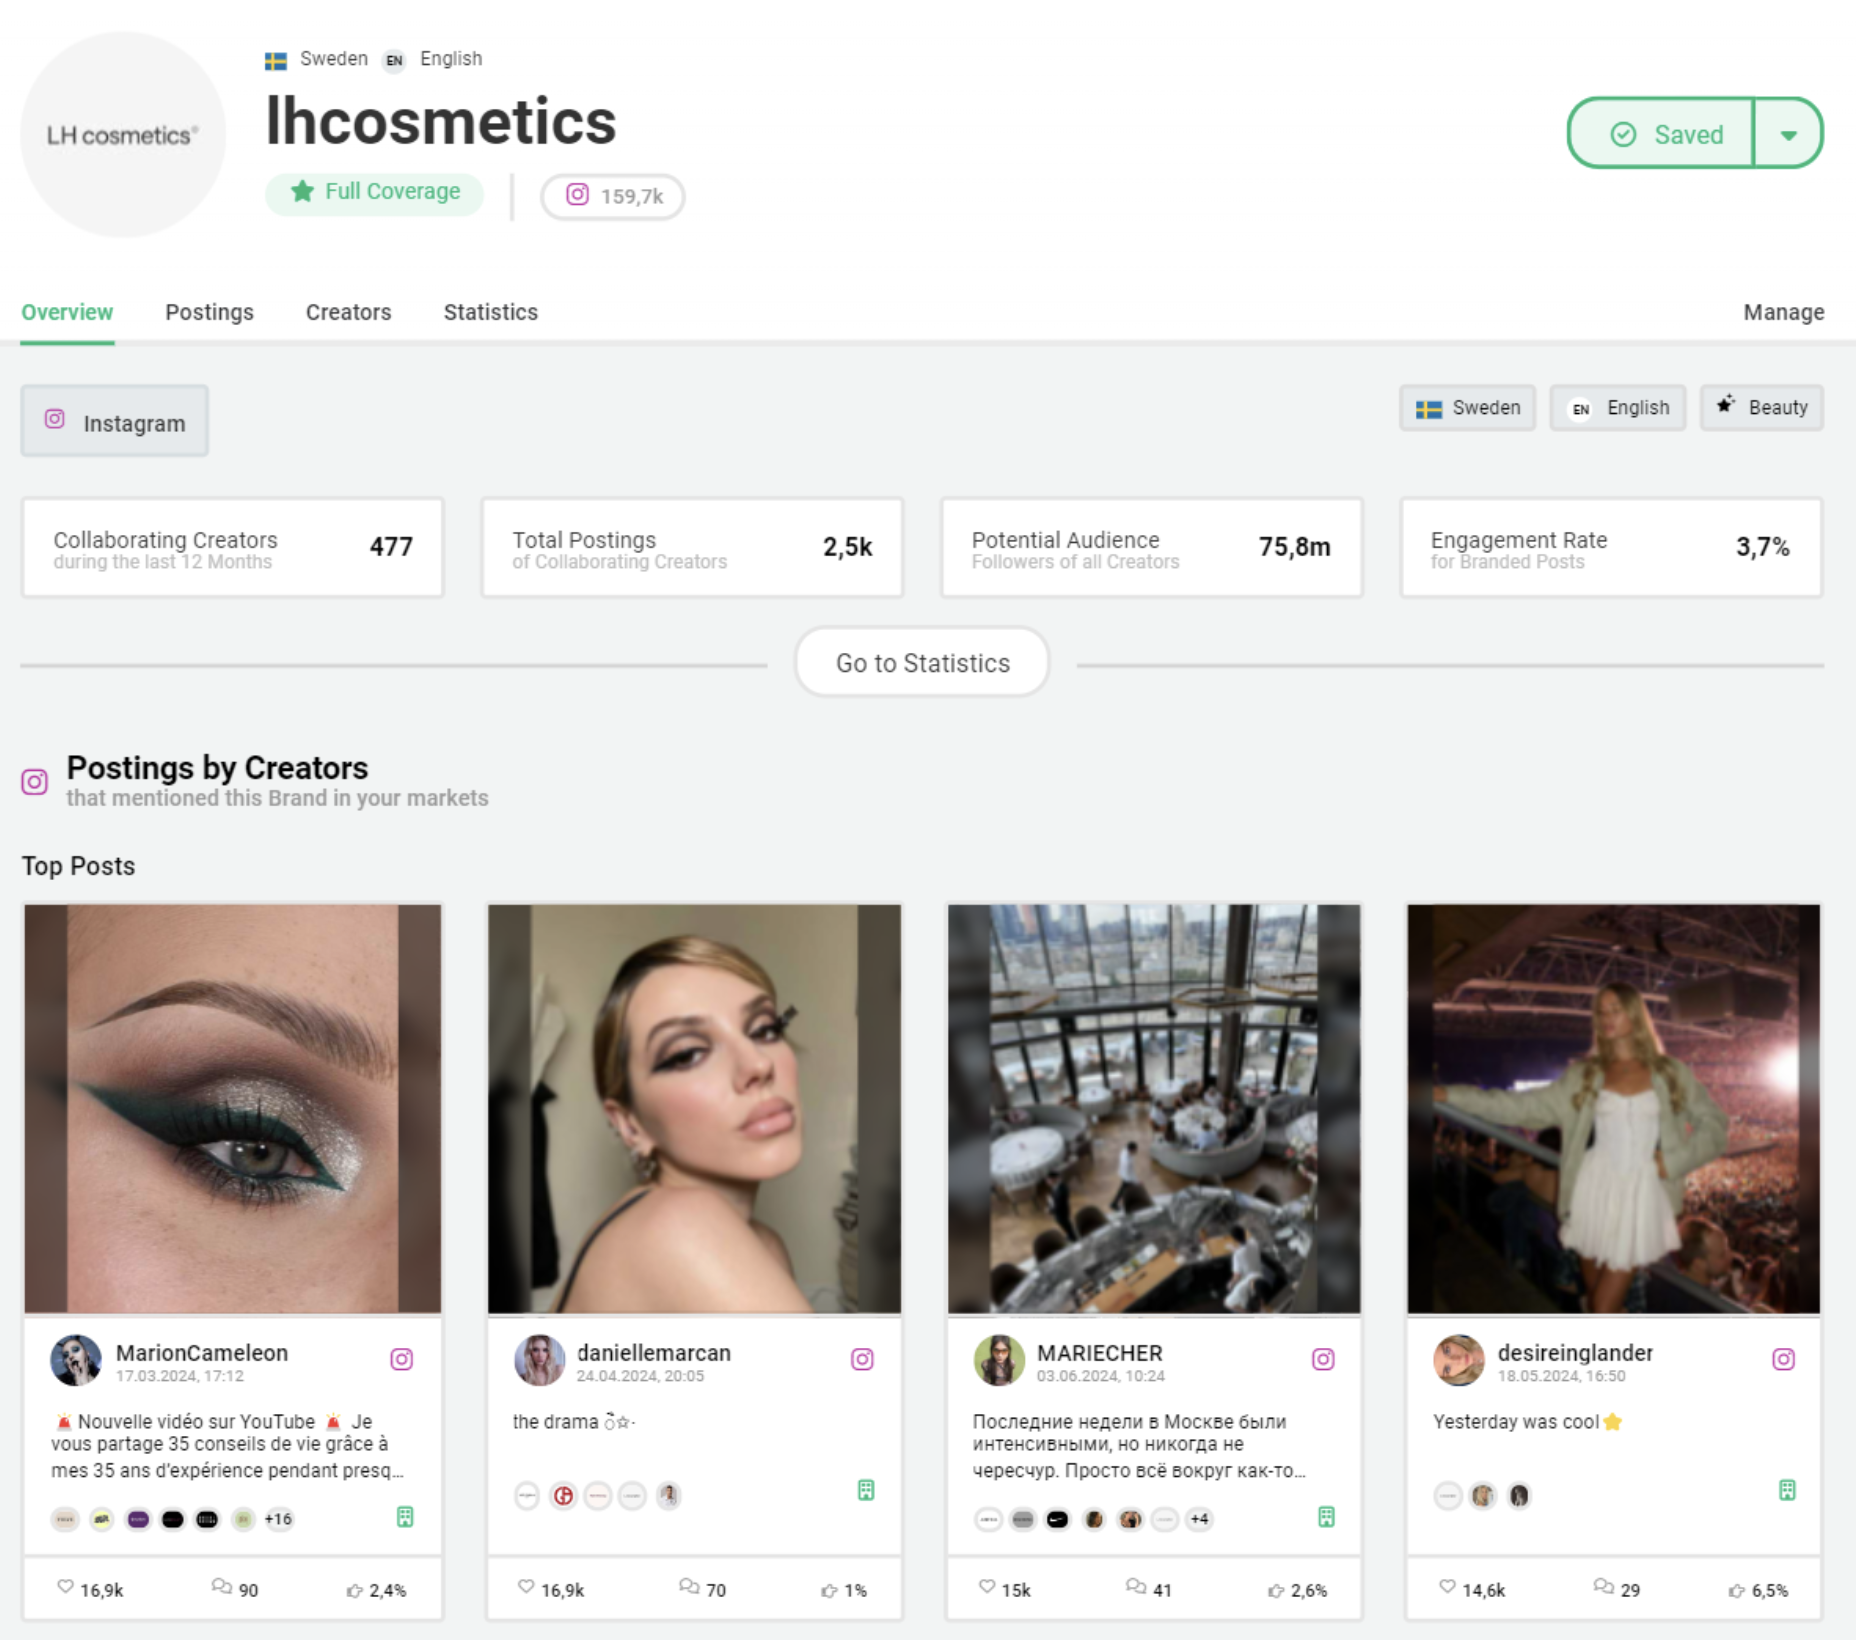1860x1640 pixels.
Task: Expand the +4 tagged brands on MARIECHER's post
Action: 1199,1519
